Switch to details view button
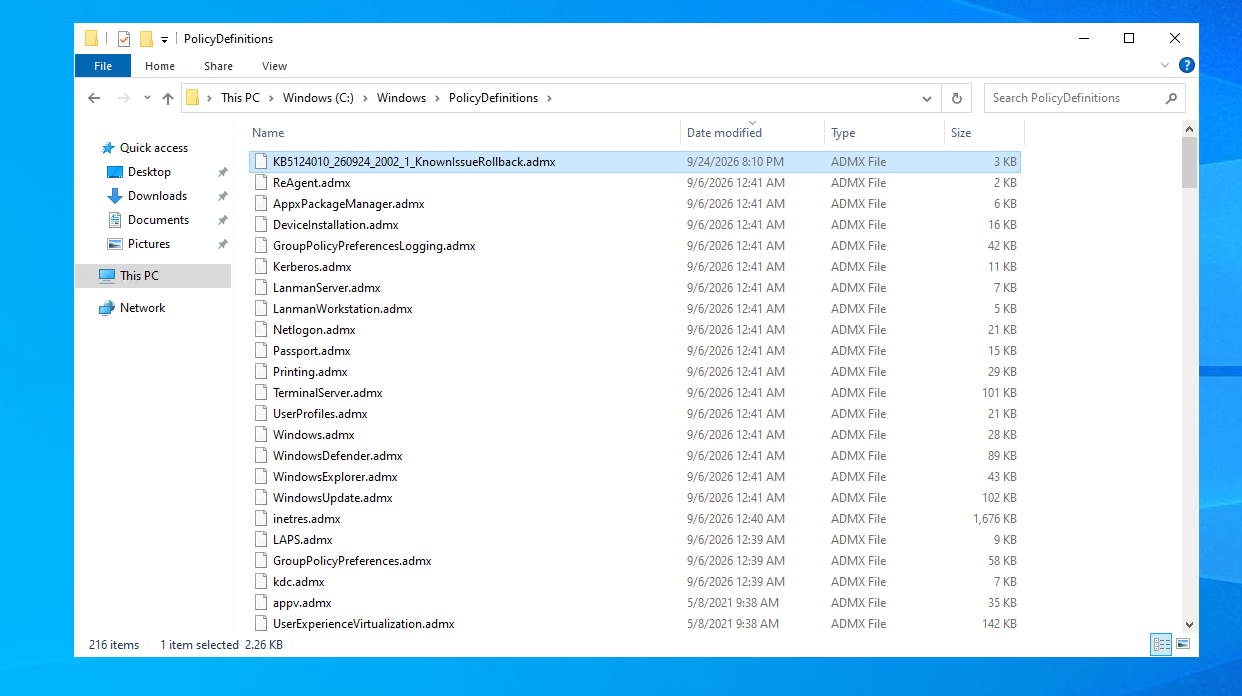This screenshot has height=696, width=1242. tap(1161, 645)
